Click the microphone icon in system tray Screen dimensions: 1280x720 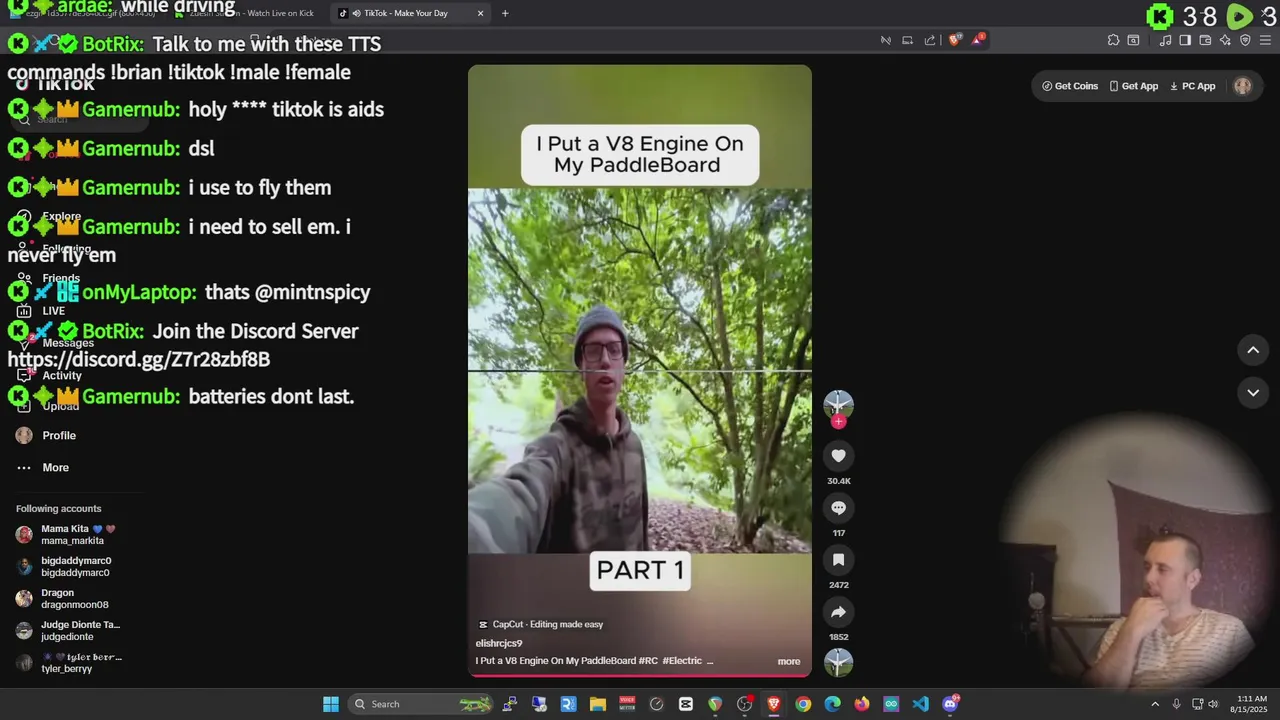click(x=1177, y=704)
